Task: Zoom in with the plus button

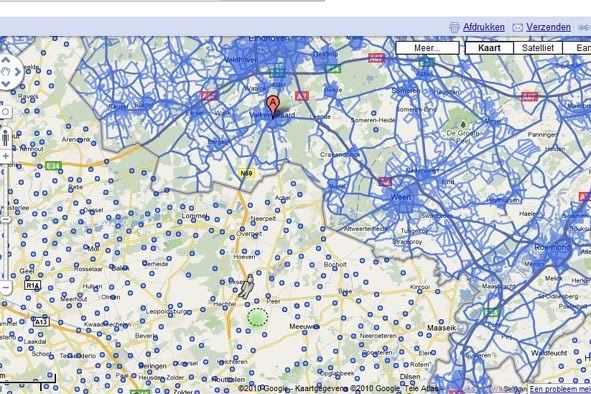Action: click(x=5, y=156)
